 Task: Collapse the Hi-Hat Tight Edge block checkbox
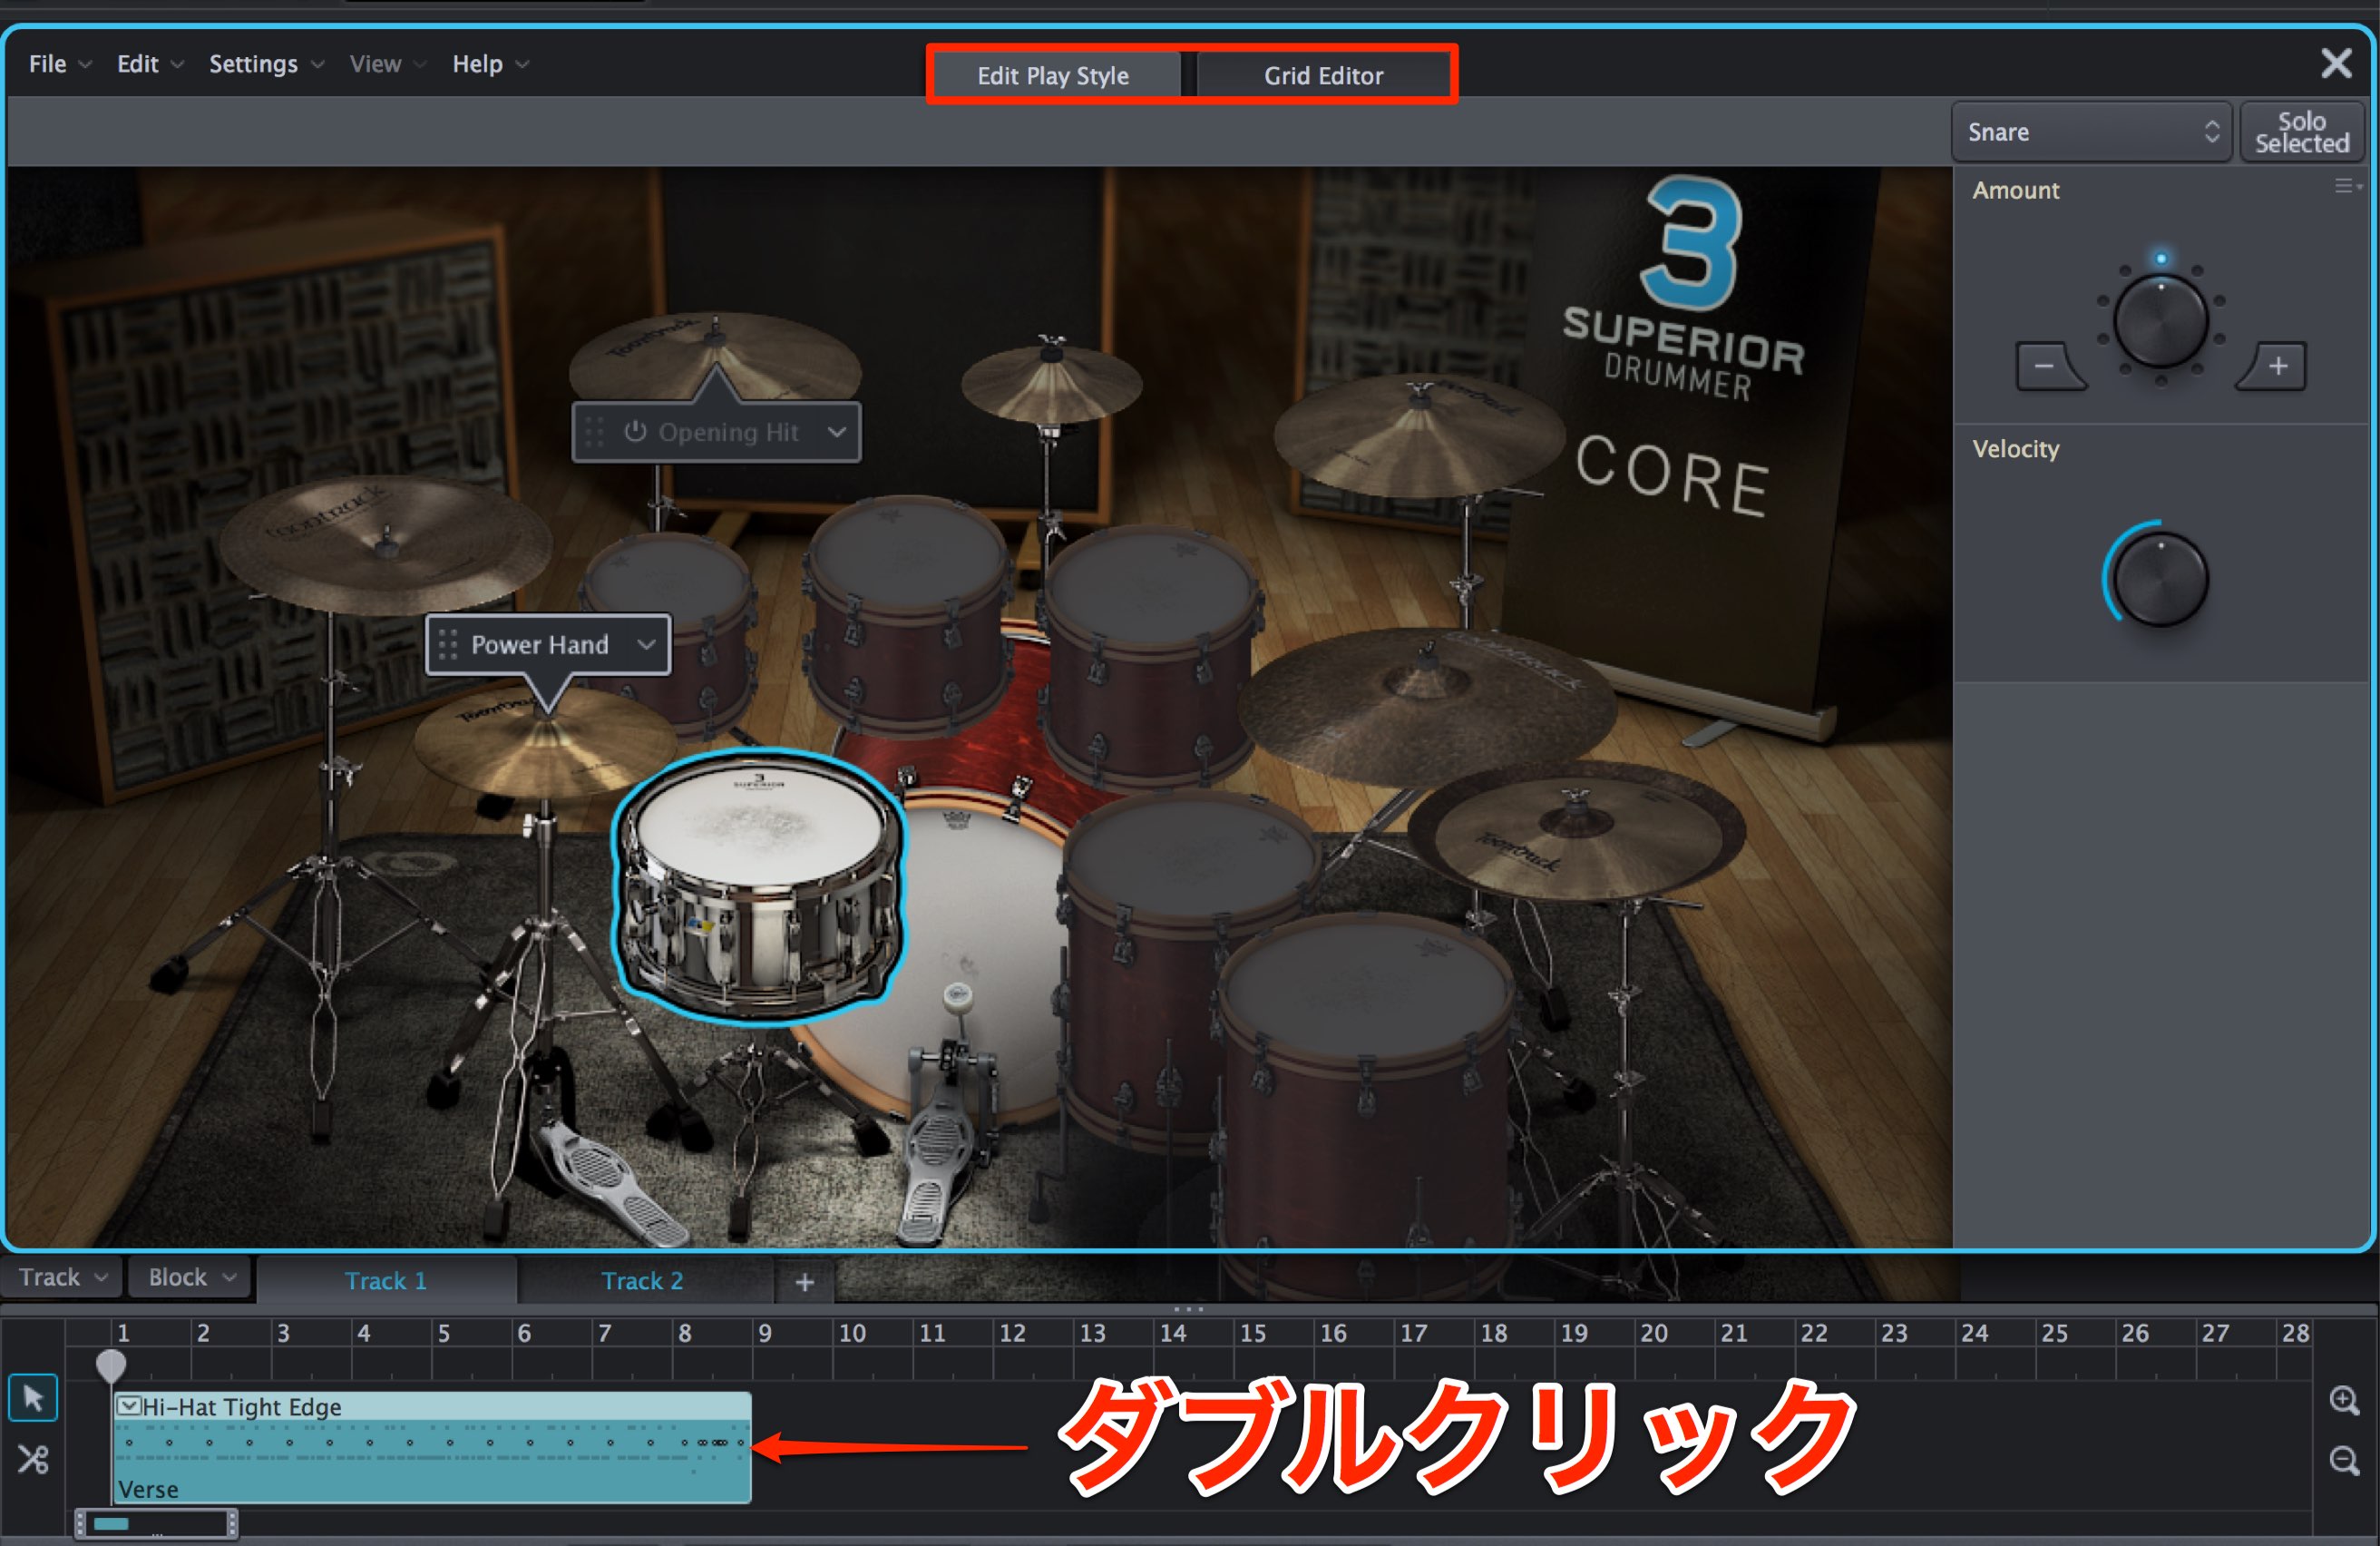(128, 1406)
